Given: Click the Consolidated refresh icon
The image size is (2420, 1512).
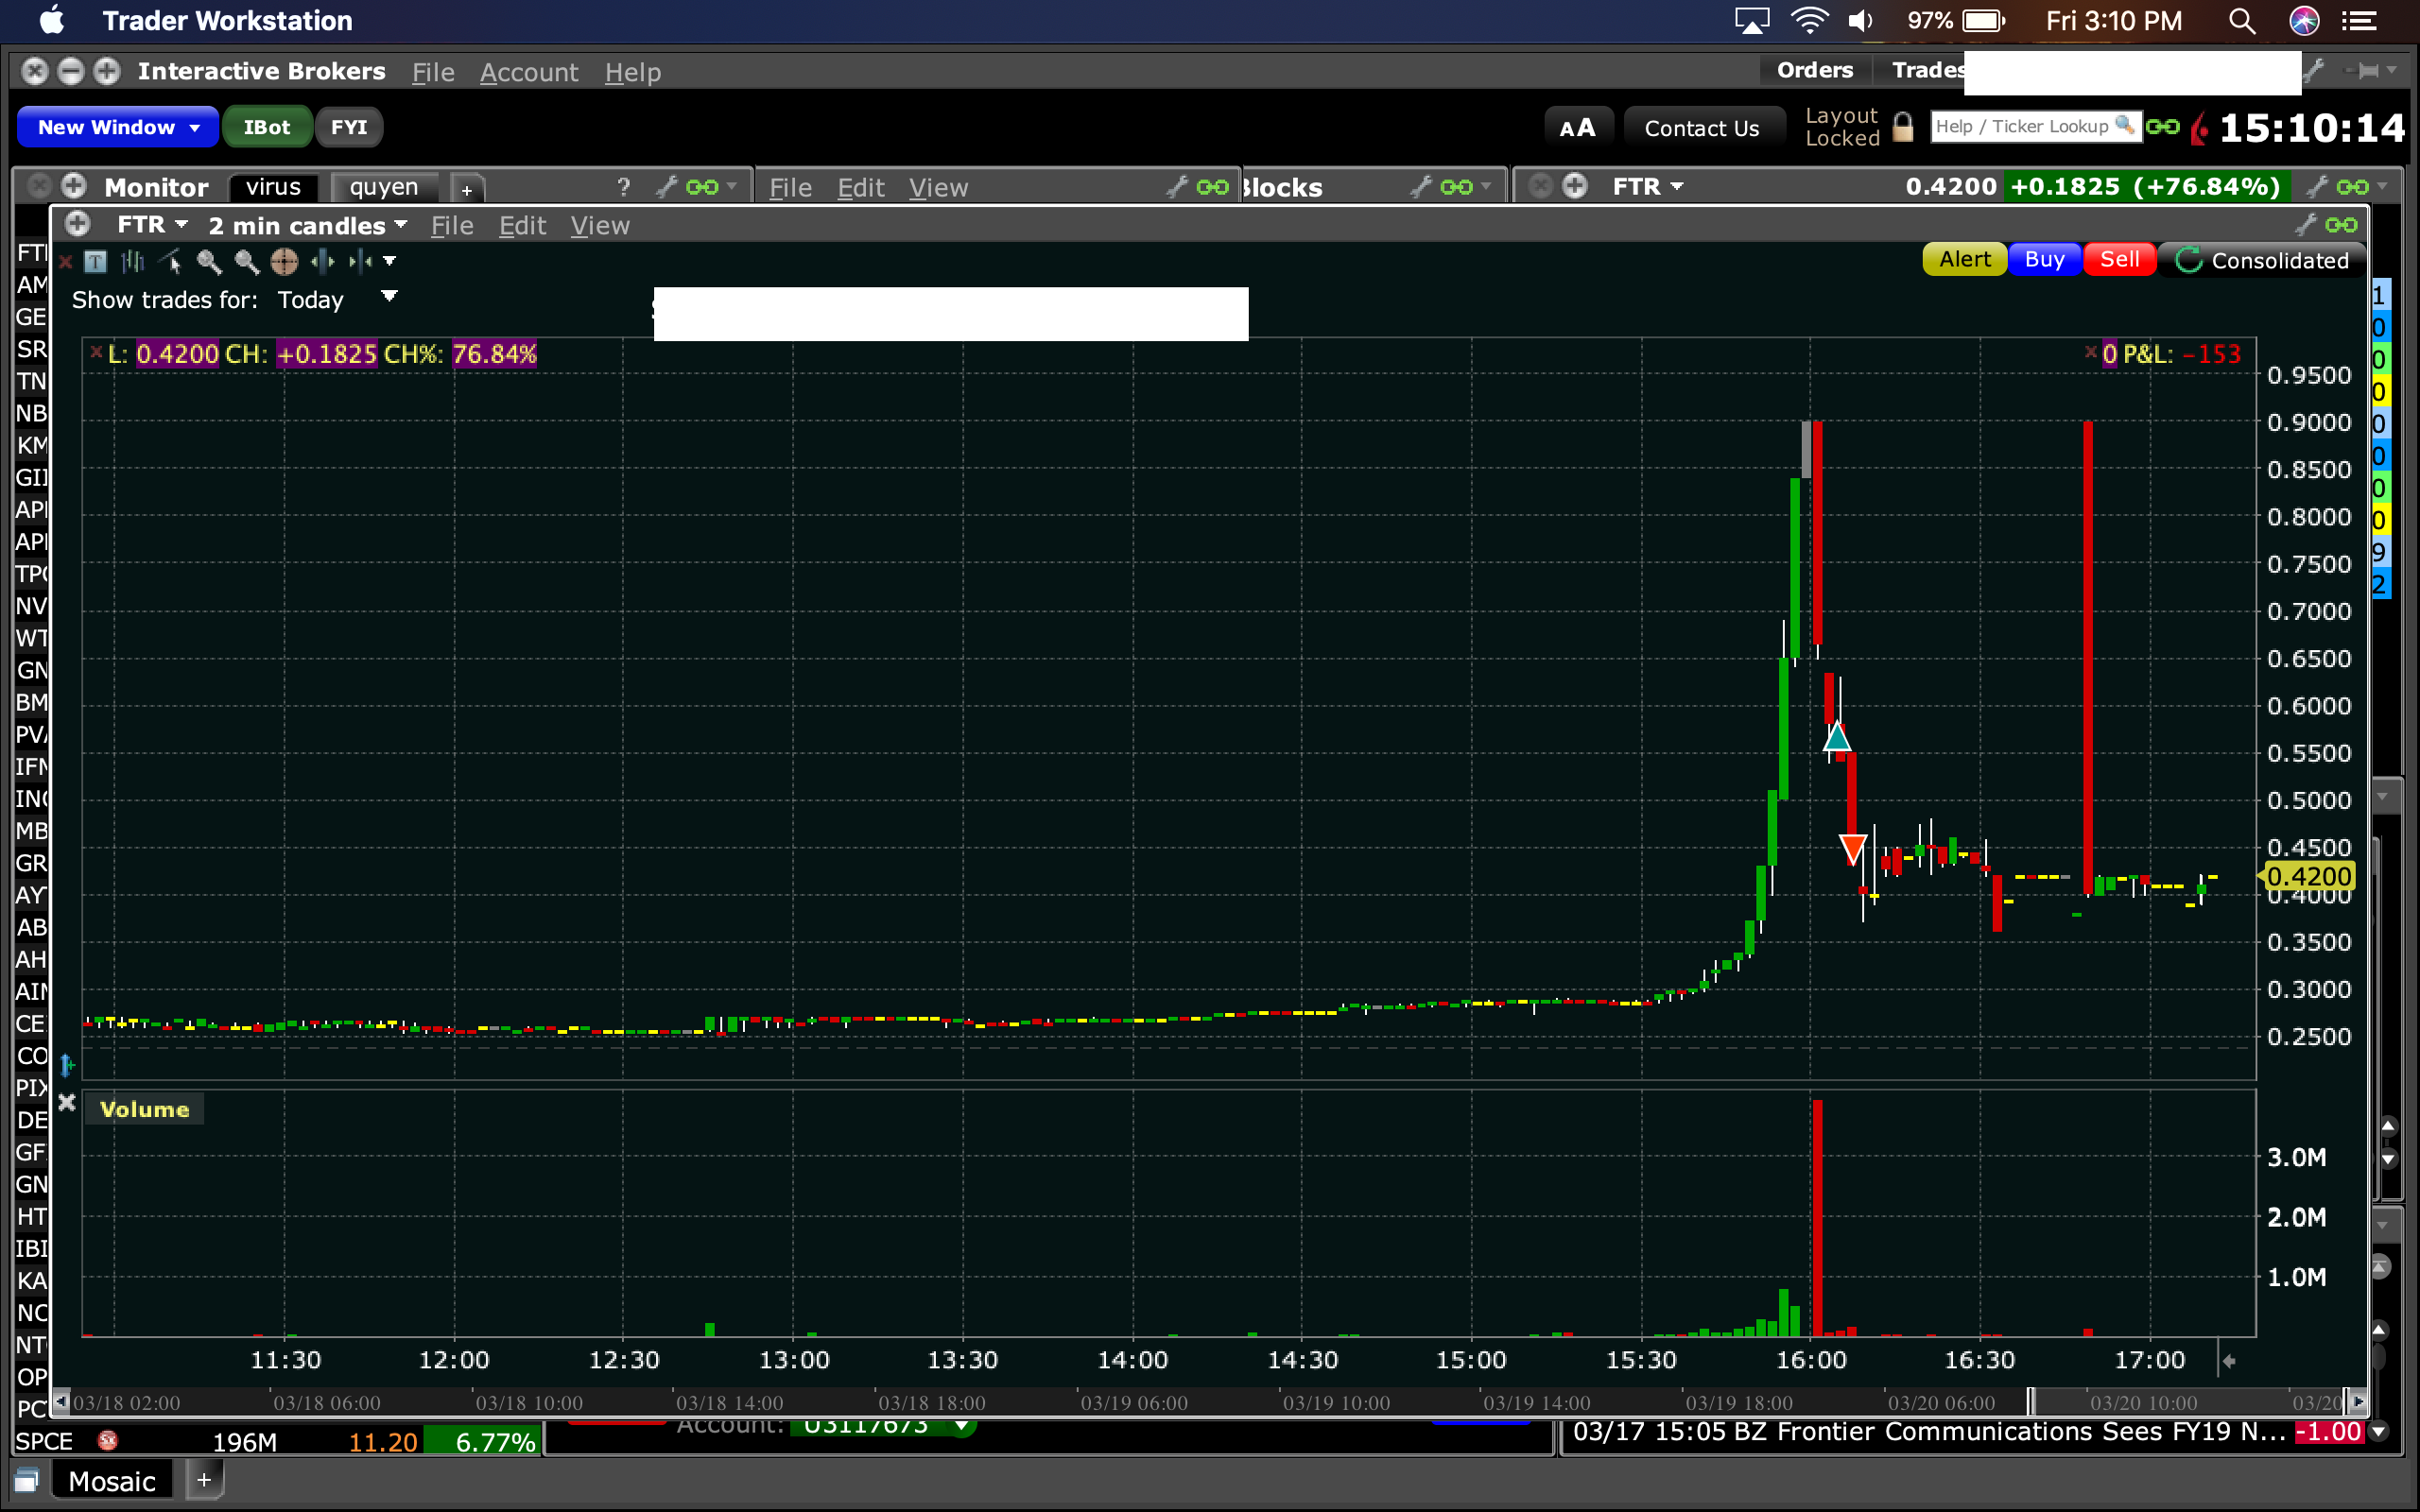Looking at the screenshot, I should click(2188, 260).
